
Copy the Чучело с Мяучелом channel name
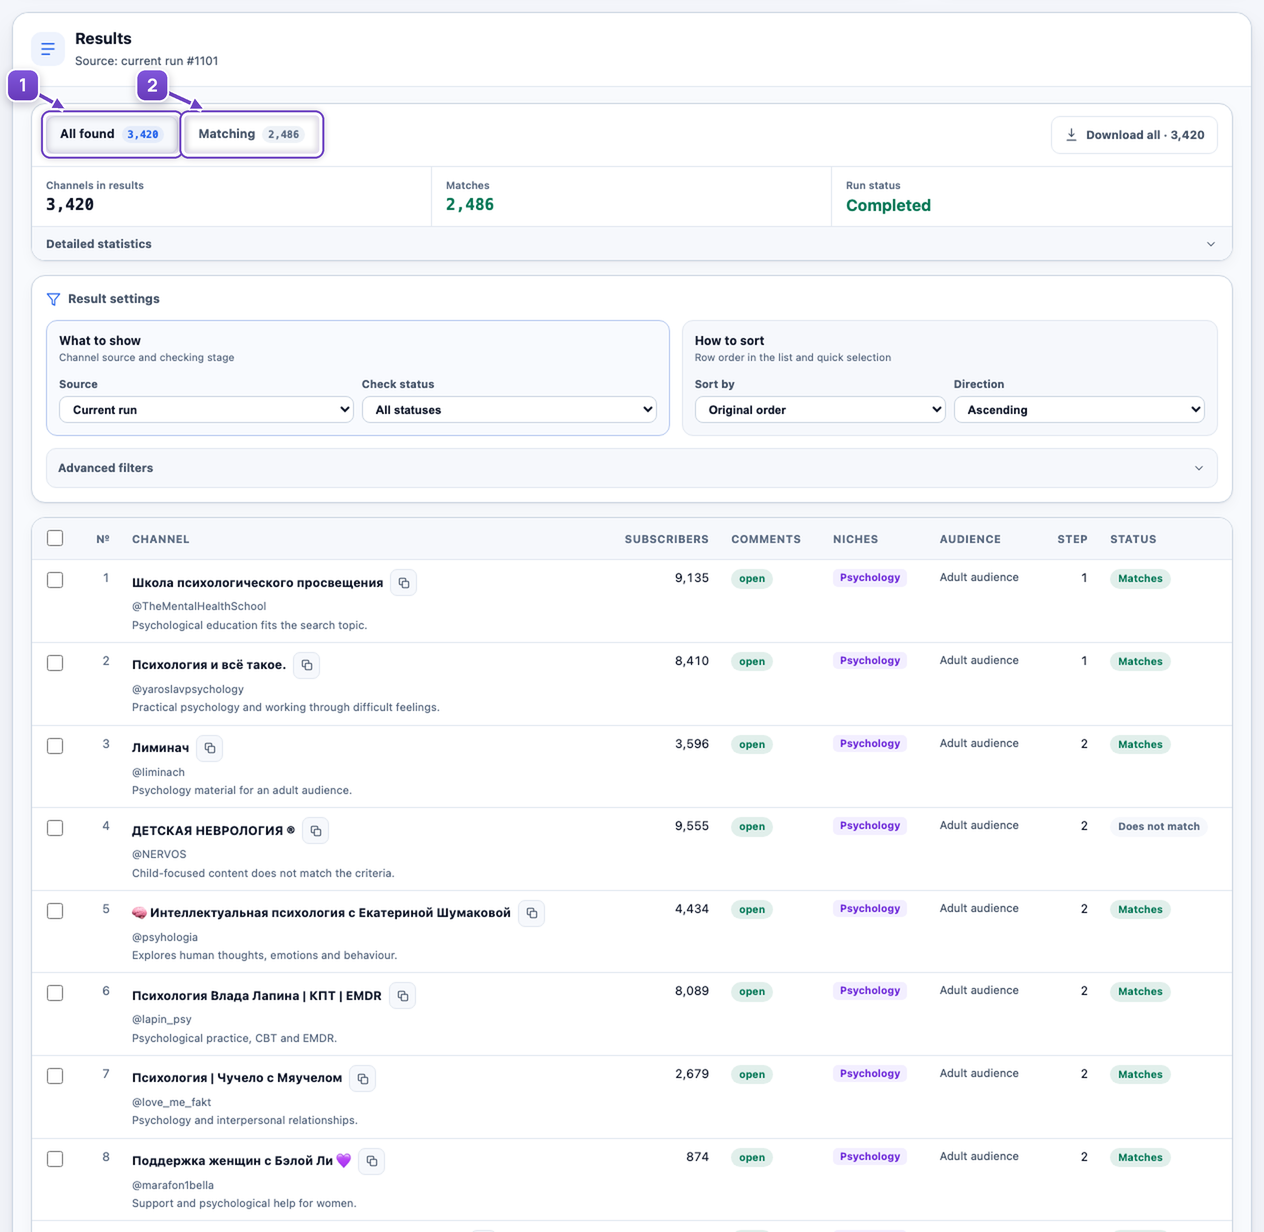coord(363,1079)
